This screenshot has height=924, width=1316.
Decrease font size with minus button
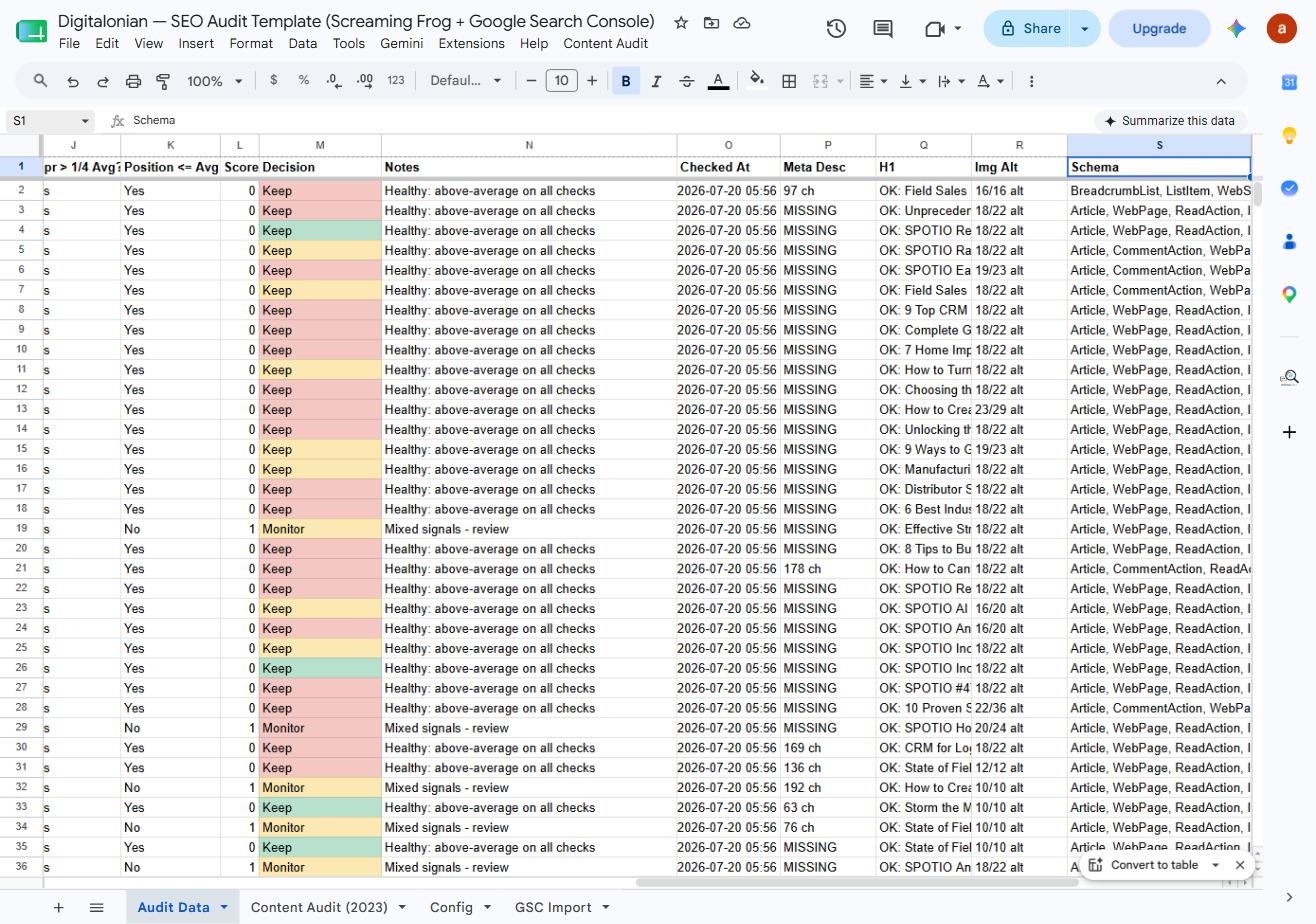click(x=531, y=81)
